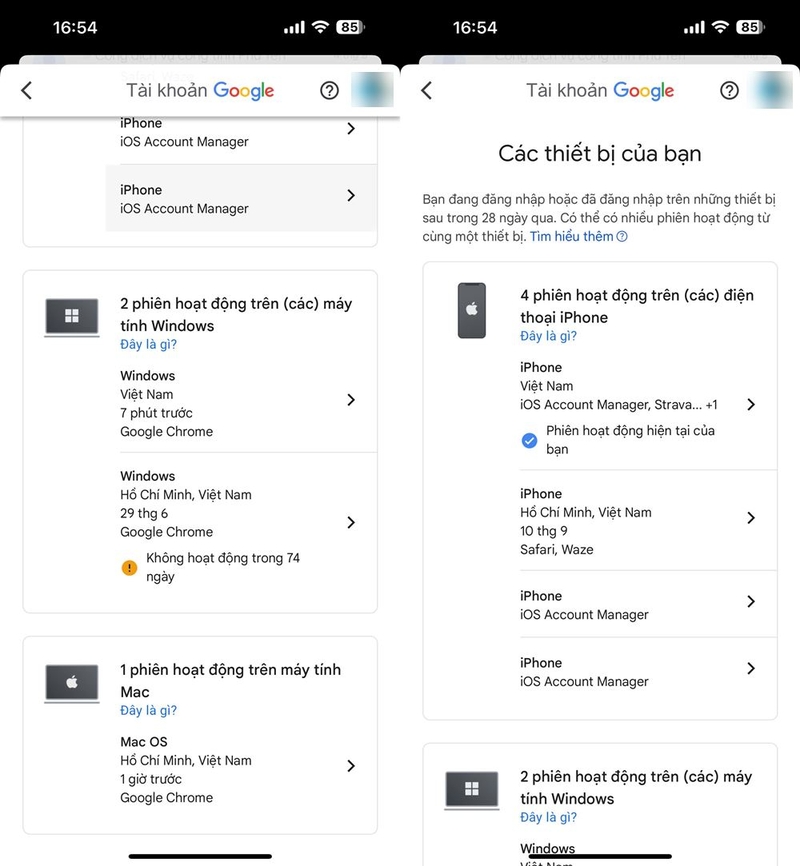Tap blurred profile avatar in left phone
800x866 pixels.
pyautogui.click(x=372, y=89)
